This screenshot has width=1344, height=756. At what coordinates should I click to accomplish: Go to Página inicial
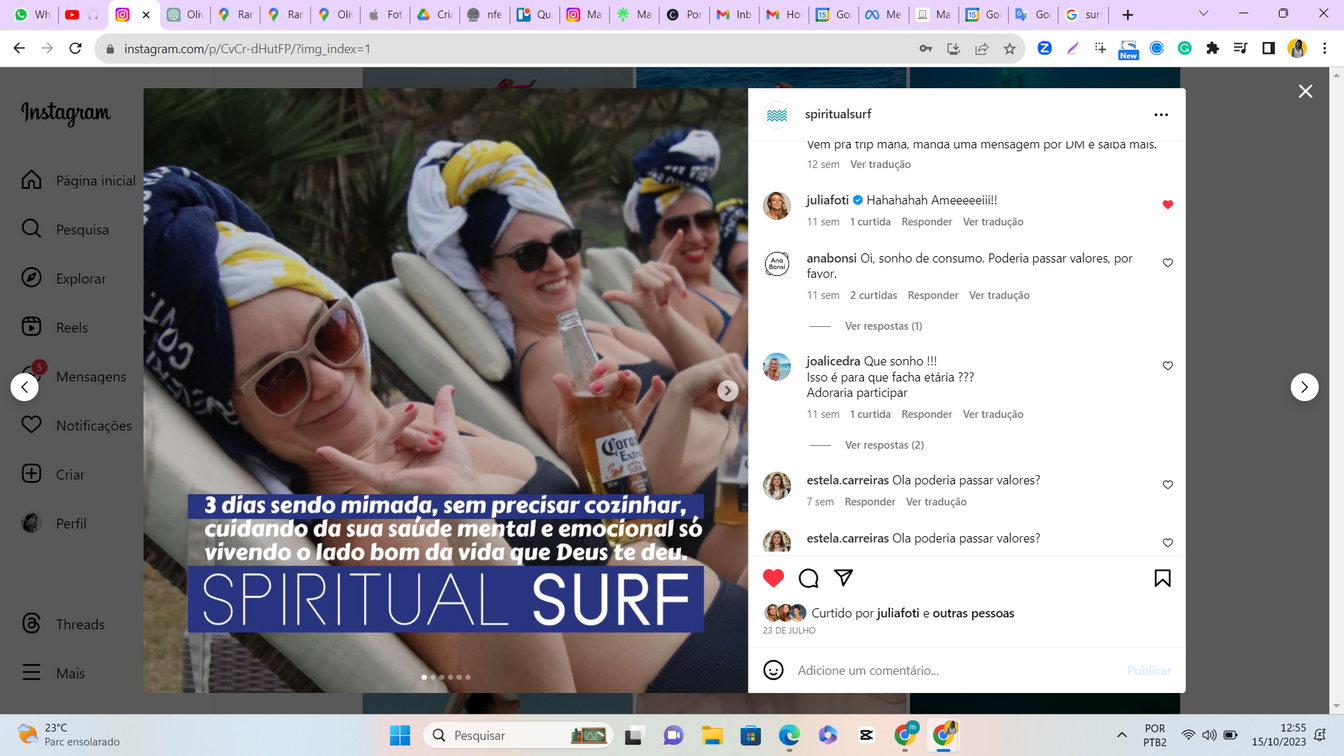[x=95, y=180]
